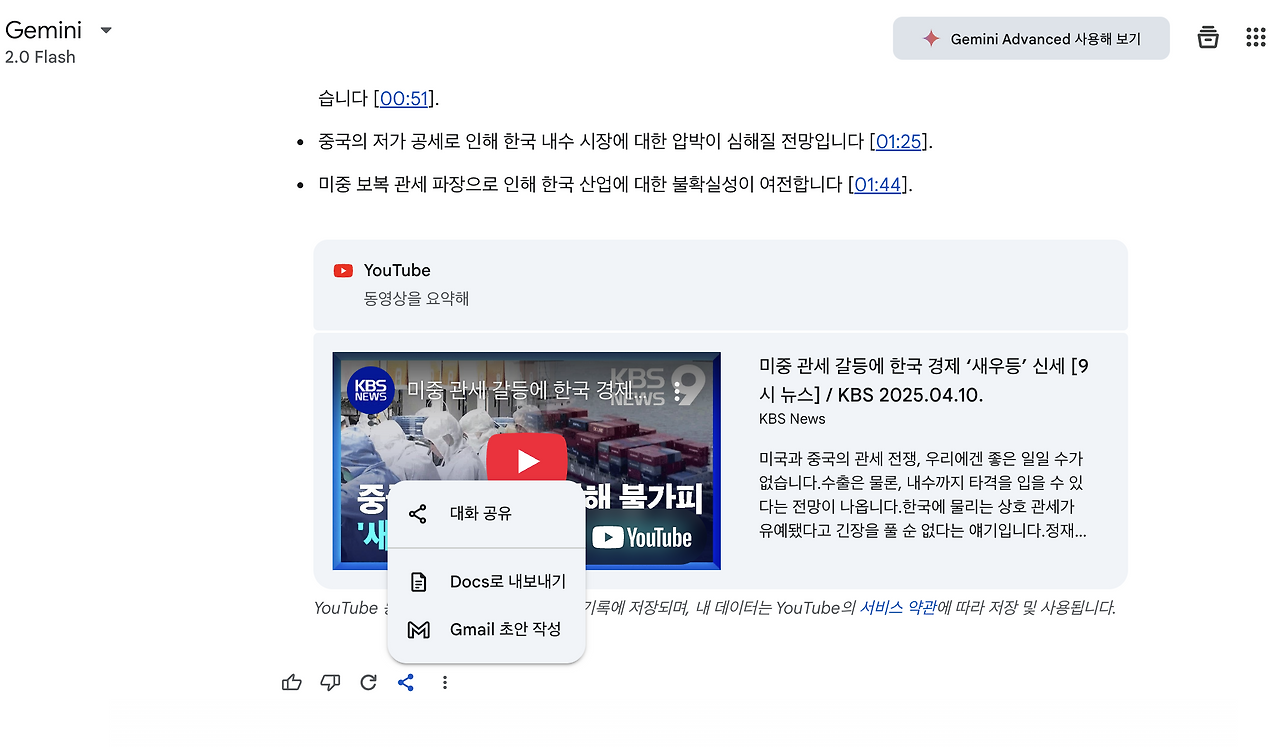Click the YouTube label in the card header

pyautogui.click(x=397, y=270)
